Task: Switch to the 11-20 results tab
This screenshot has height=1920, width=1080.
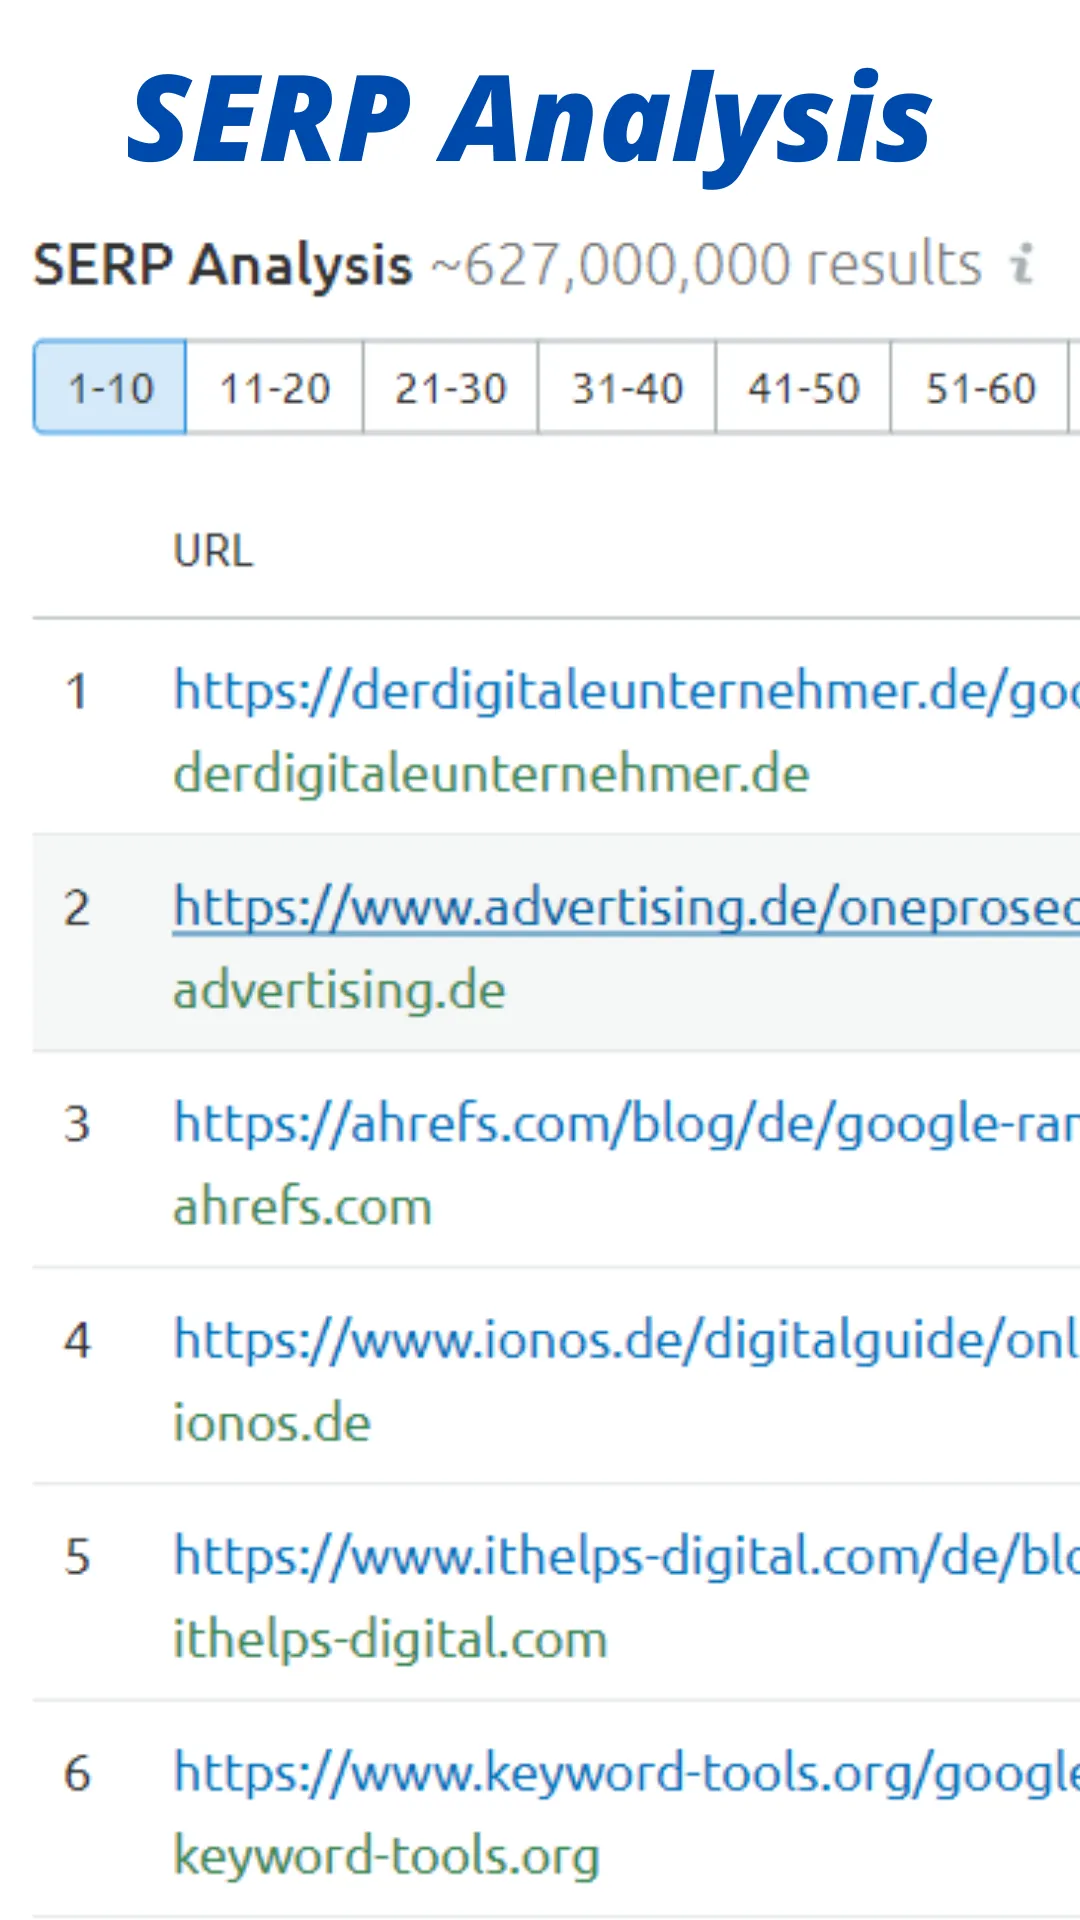Action: click(x=275, y=388)
